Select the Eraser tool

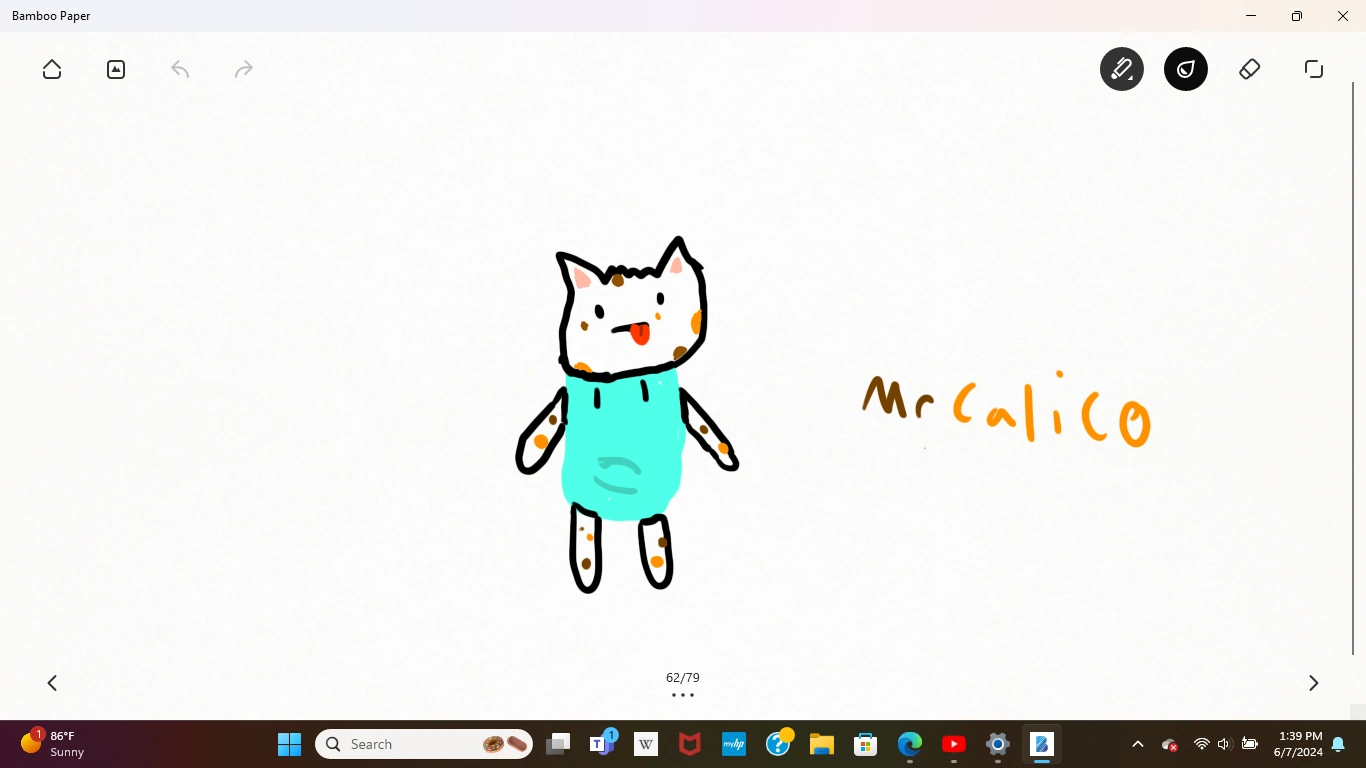[1249, 69]
